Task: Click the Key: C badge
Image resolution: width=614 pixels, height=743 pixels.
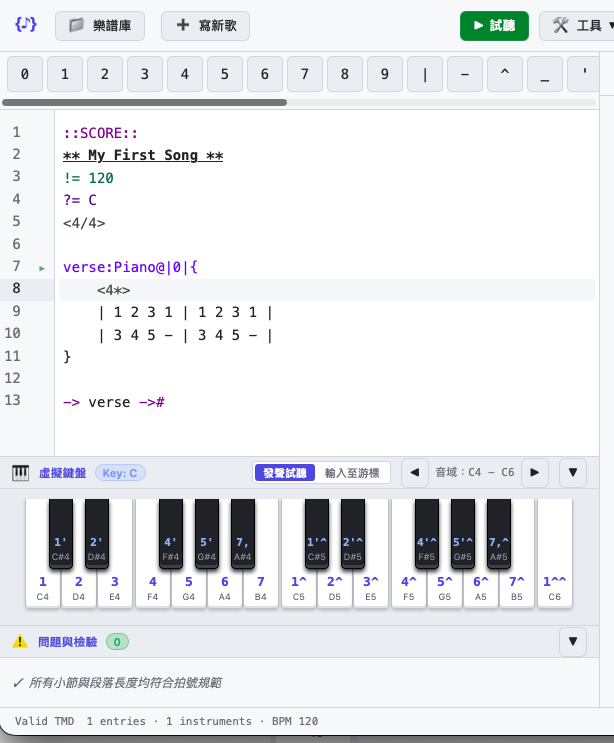Action: click(120, 473)
